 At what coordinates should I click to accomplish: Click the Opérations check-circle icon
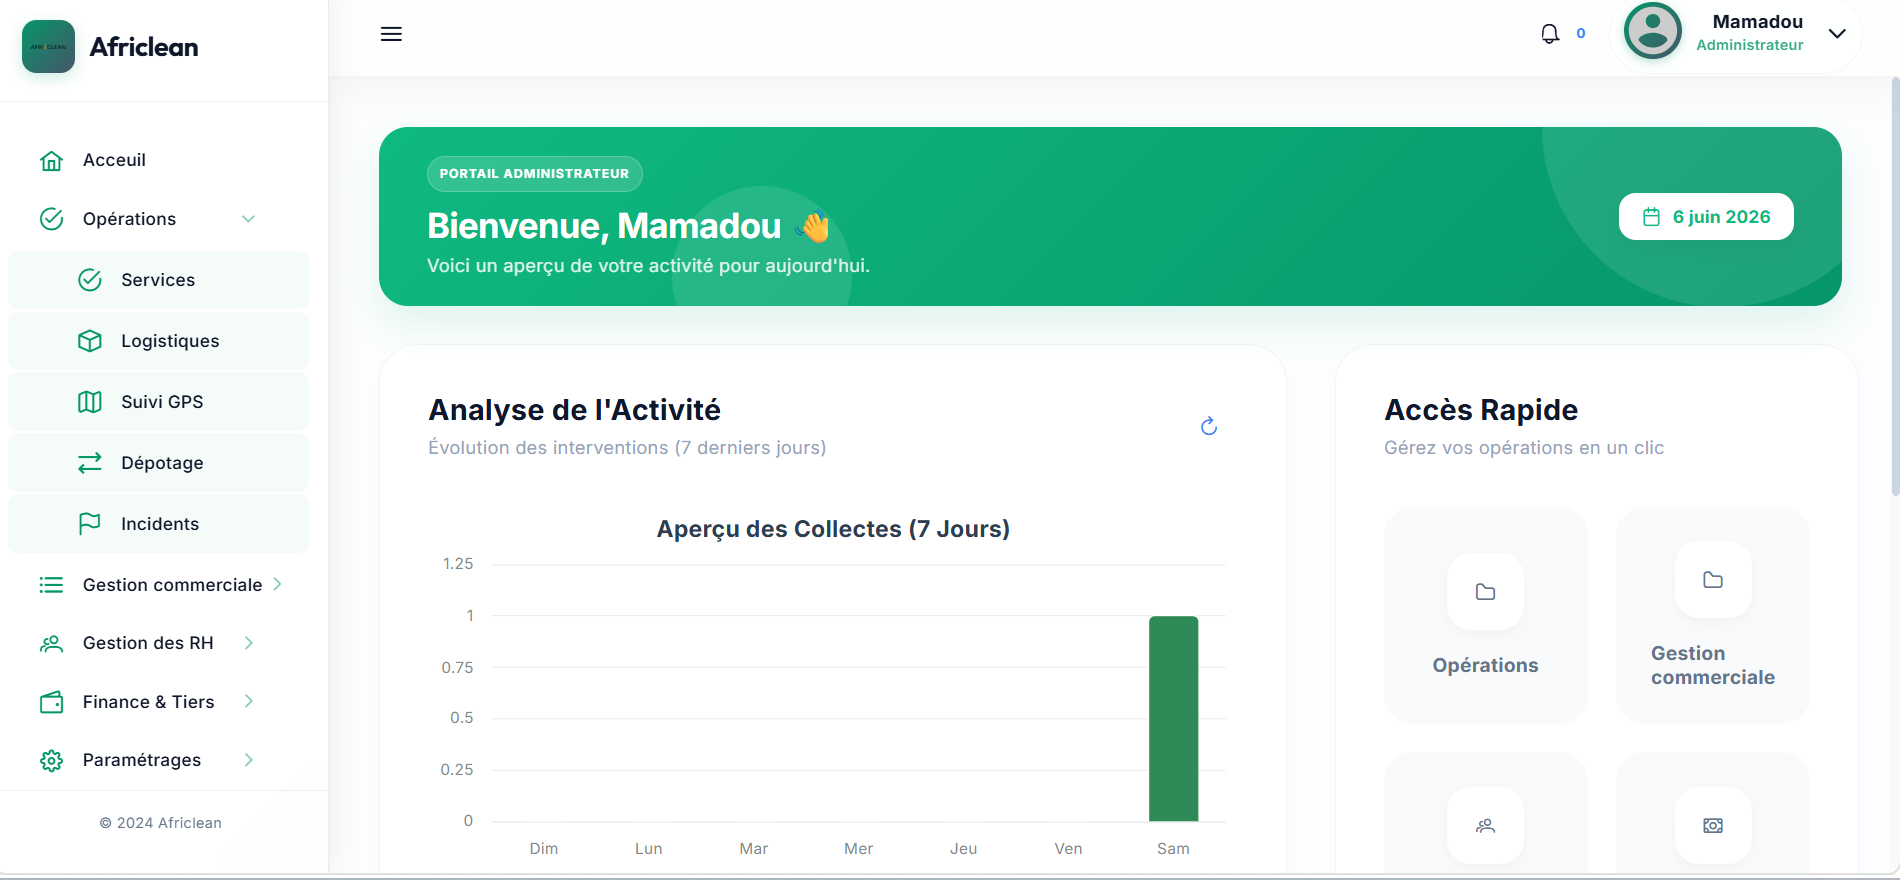(51, 219)
